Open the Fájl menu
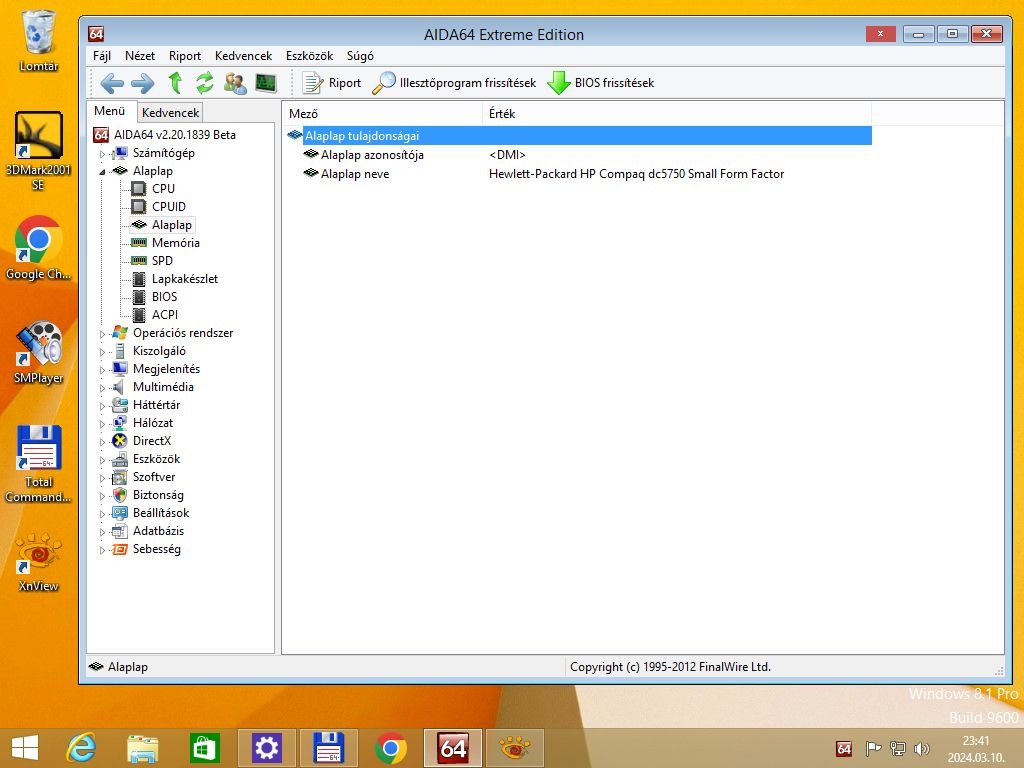This screenshot has height=768, width=1024. [x=102, y=56]
